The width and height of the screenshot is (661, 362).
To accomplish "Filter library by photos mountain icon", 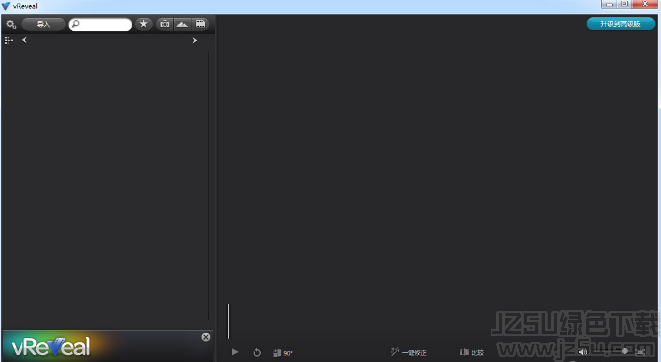I will [x=182, y=24].
